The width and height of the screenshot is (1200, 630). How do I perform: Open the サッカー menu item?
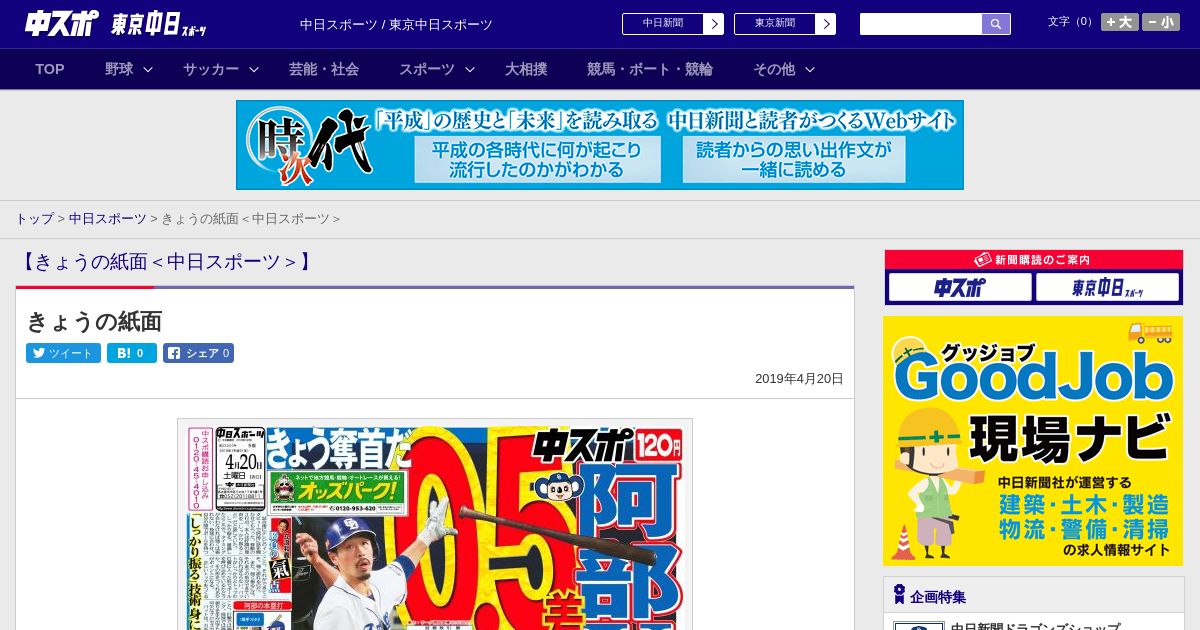(x=211, y=69)
